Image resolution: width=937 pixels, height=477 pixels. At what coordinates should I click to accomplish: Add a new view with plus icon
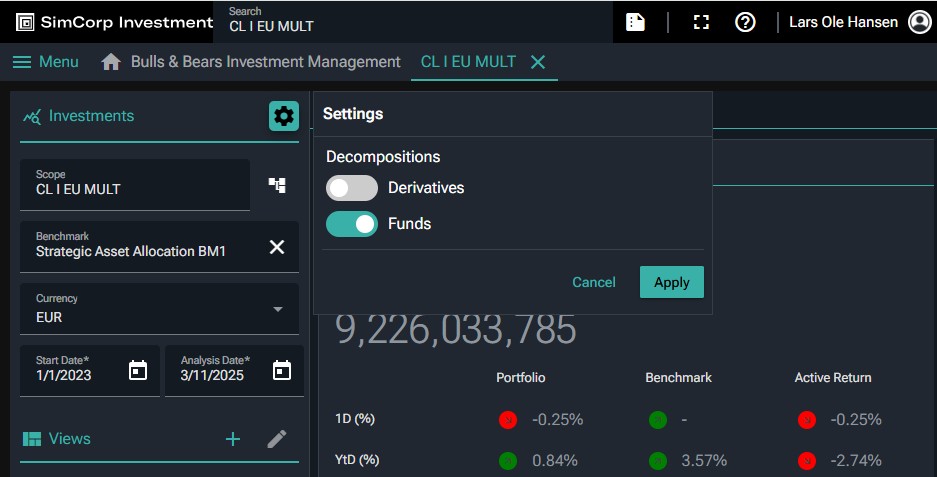(x=233, y=439)
